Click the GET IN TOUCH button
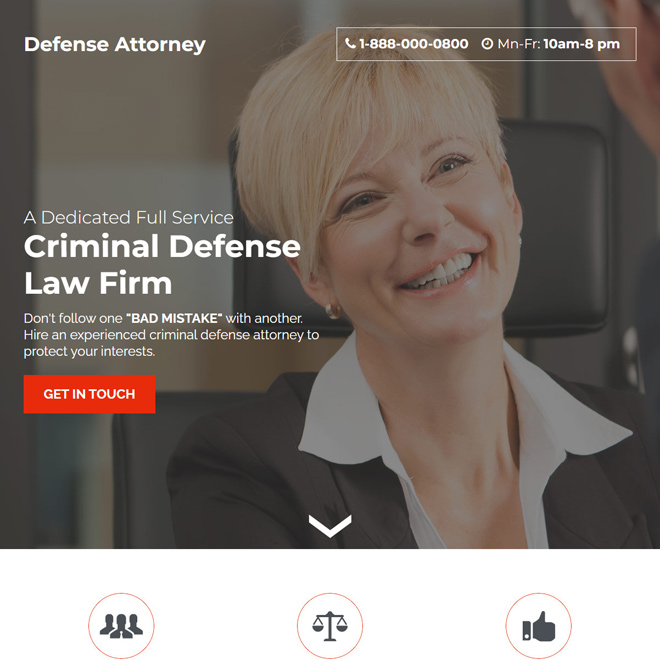 tap(89, 394)
